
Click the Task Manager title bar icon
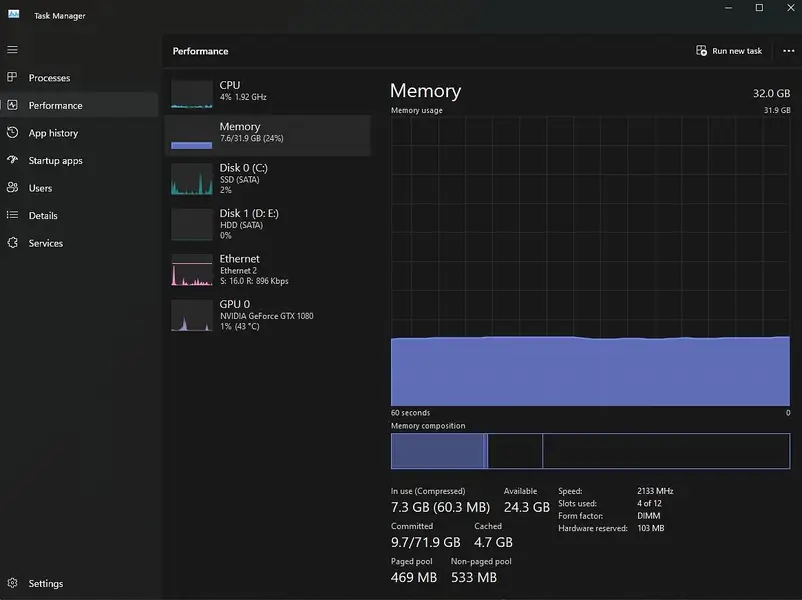(14, 14)
